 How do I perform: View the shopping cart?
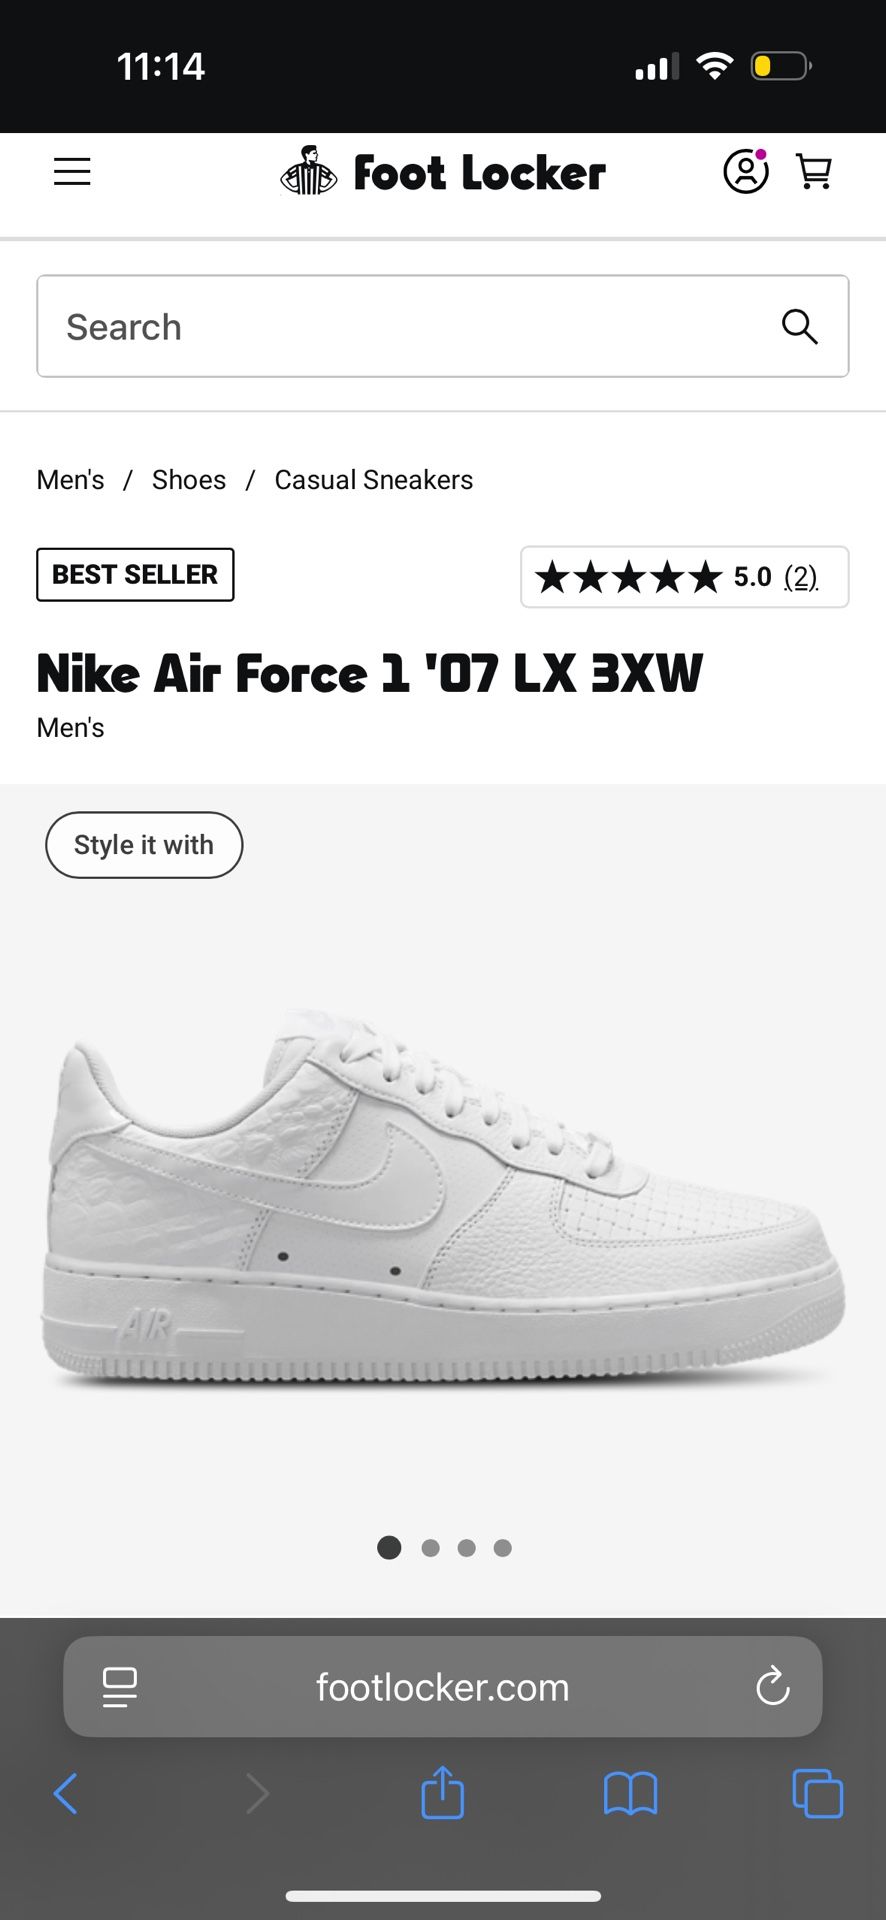point(814,172)
